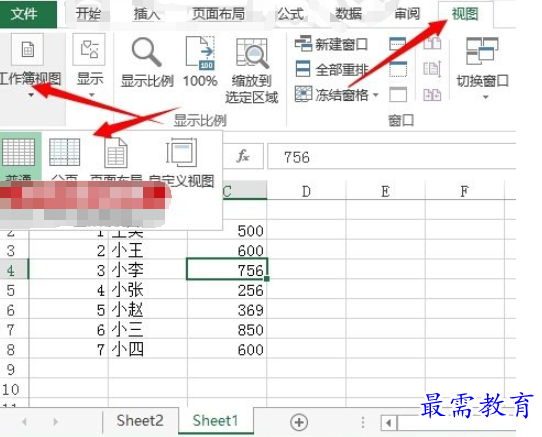Image resolution: width=542 pixels, height=437 pixels.
Task: Go to the 公式 tab
Action: point(290,15)
